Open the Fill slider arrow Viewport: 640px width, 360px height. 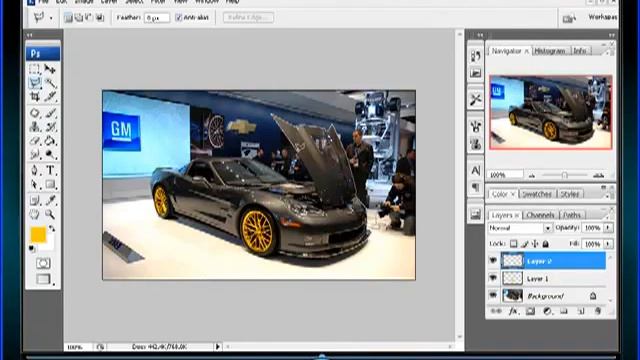coord(608,244)
